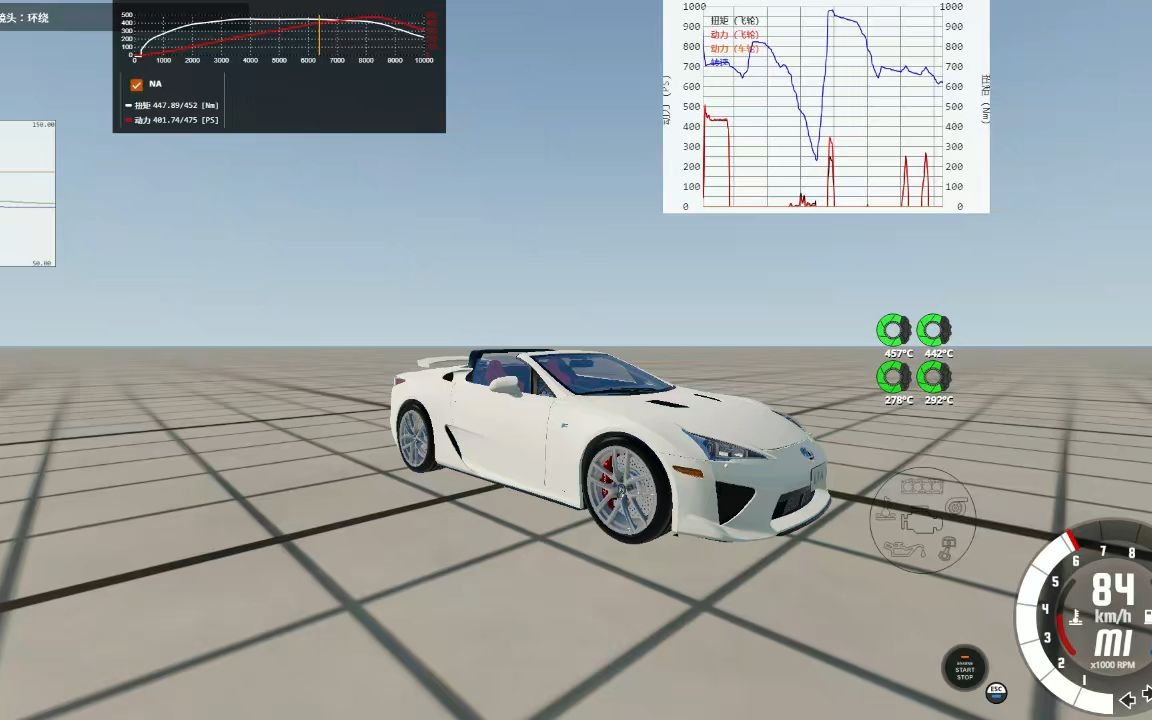Uncheck the NA checkbox in torque curve
Image resolution: width=1152 pixels, height=720 pixels.
(x=136, y=84)
